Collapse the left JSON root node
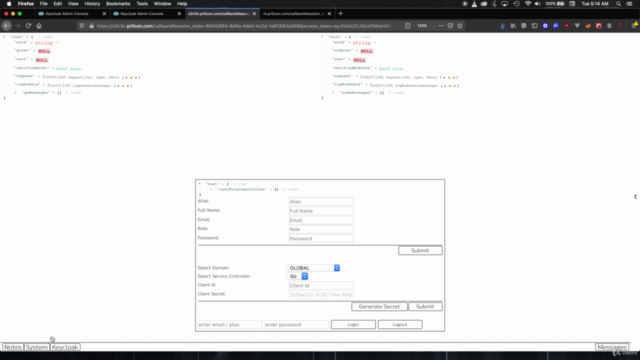 [4, 37]
